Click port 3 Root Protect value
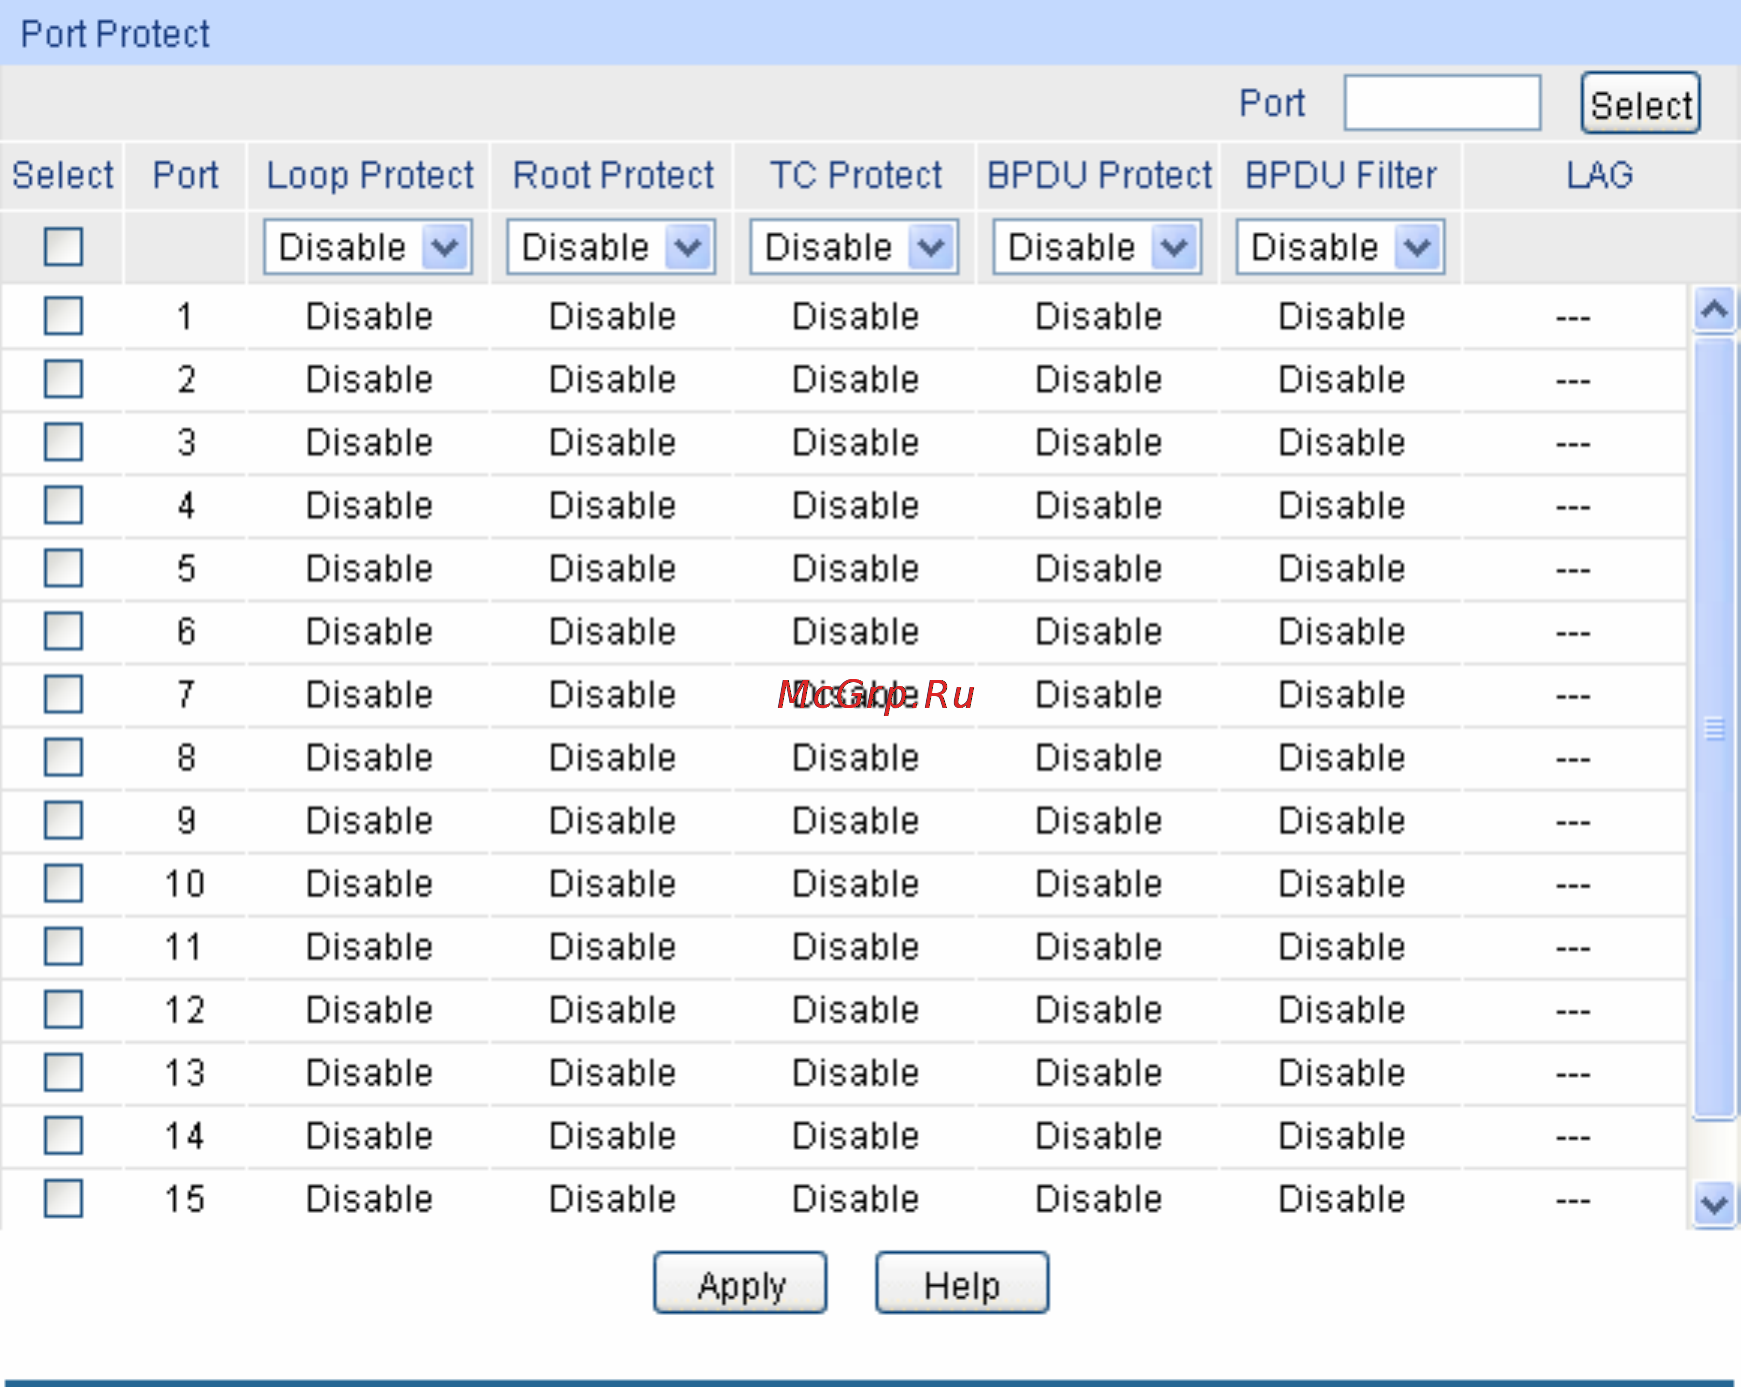The height and width of the screenshot is (1387, 1741). click(612, 442)
